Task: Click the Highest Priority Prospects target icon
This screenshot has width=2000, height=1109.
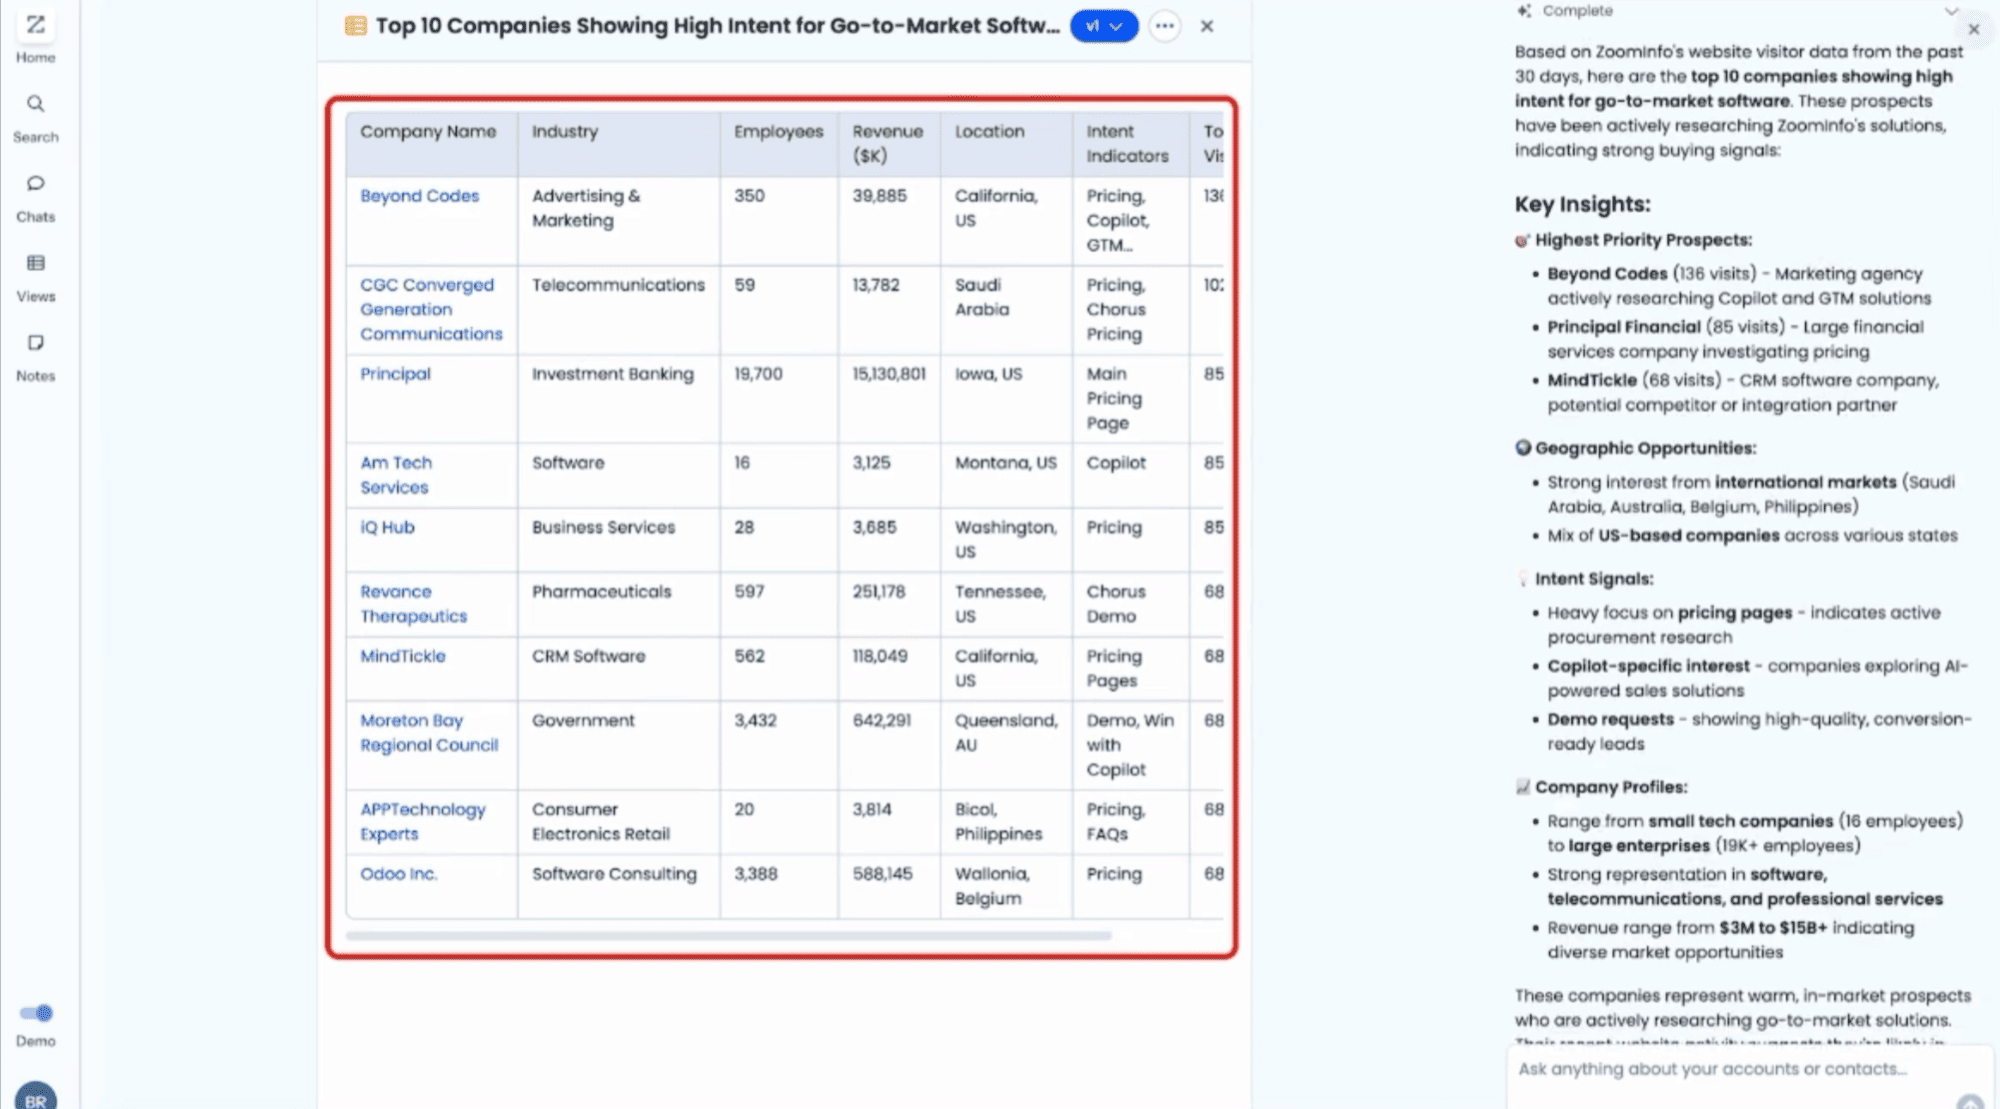Action: click(x=1522, y=240)
